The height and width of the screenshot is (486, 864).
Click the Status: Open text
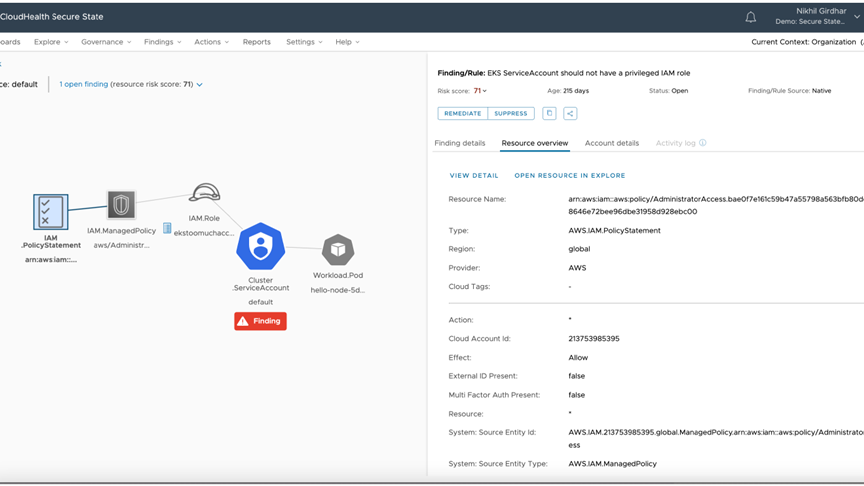[x=668, y=91]
